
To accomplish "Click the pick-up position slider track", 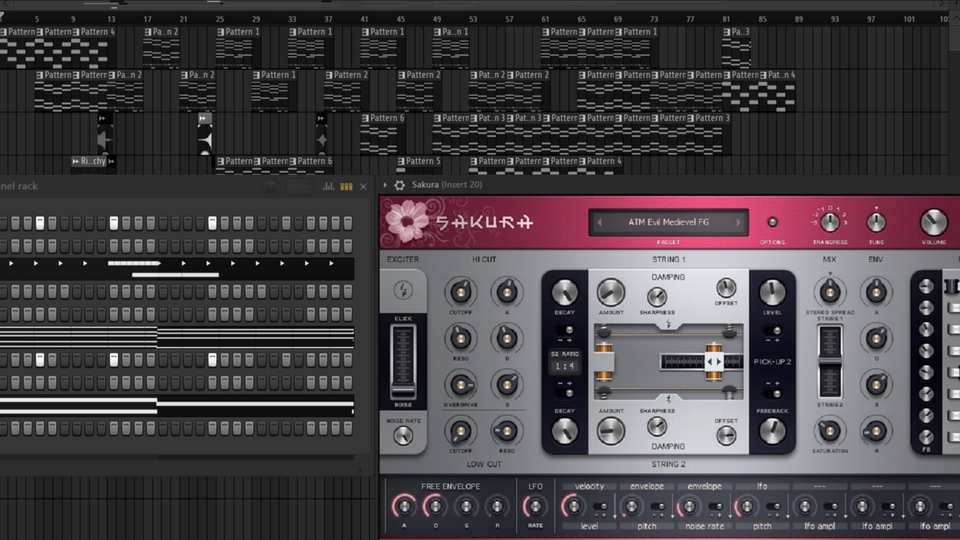I will click(x=702, y=362).
